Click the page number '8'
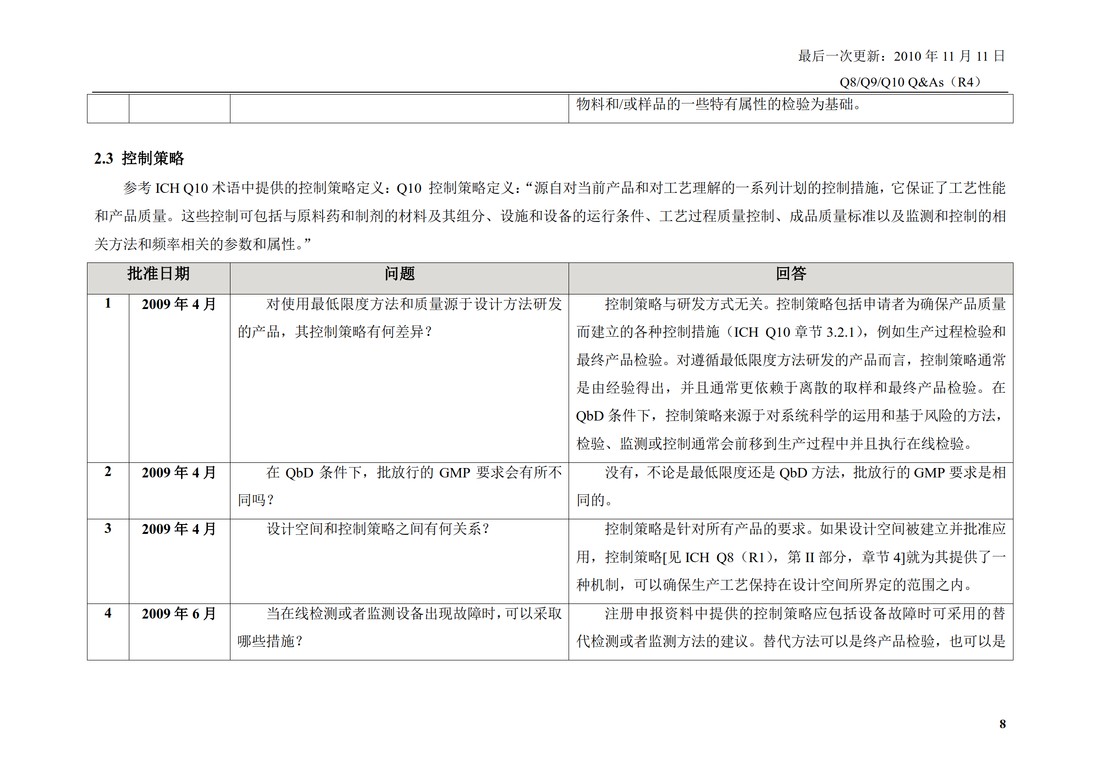Viewport: 1100px width, 778px height. tap(1002, 724)
